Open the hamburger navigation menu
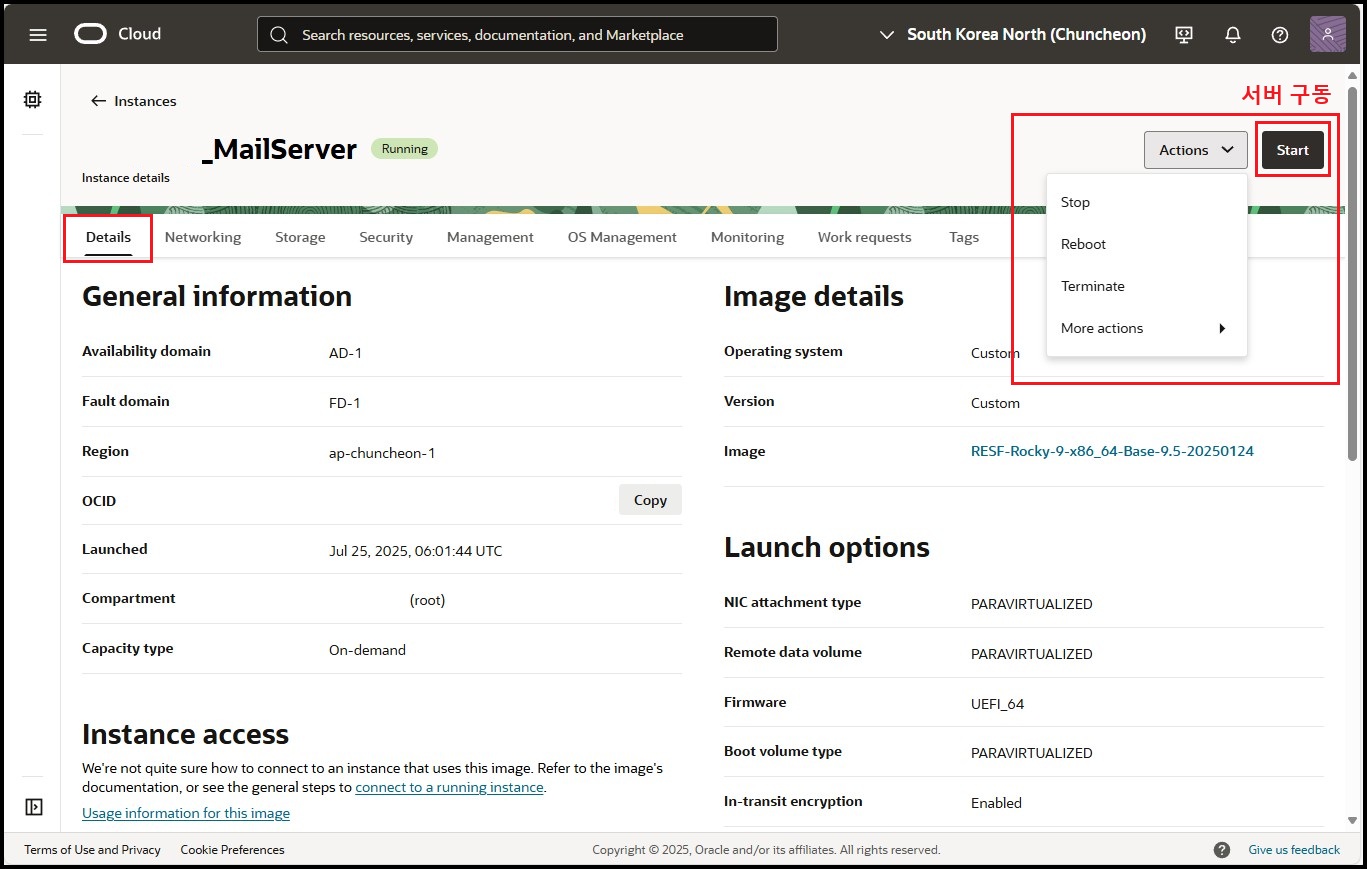Image resolution: width=1367 pixels, height=869 pixels. (x=38, y=34)
